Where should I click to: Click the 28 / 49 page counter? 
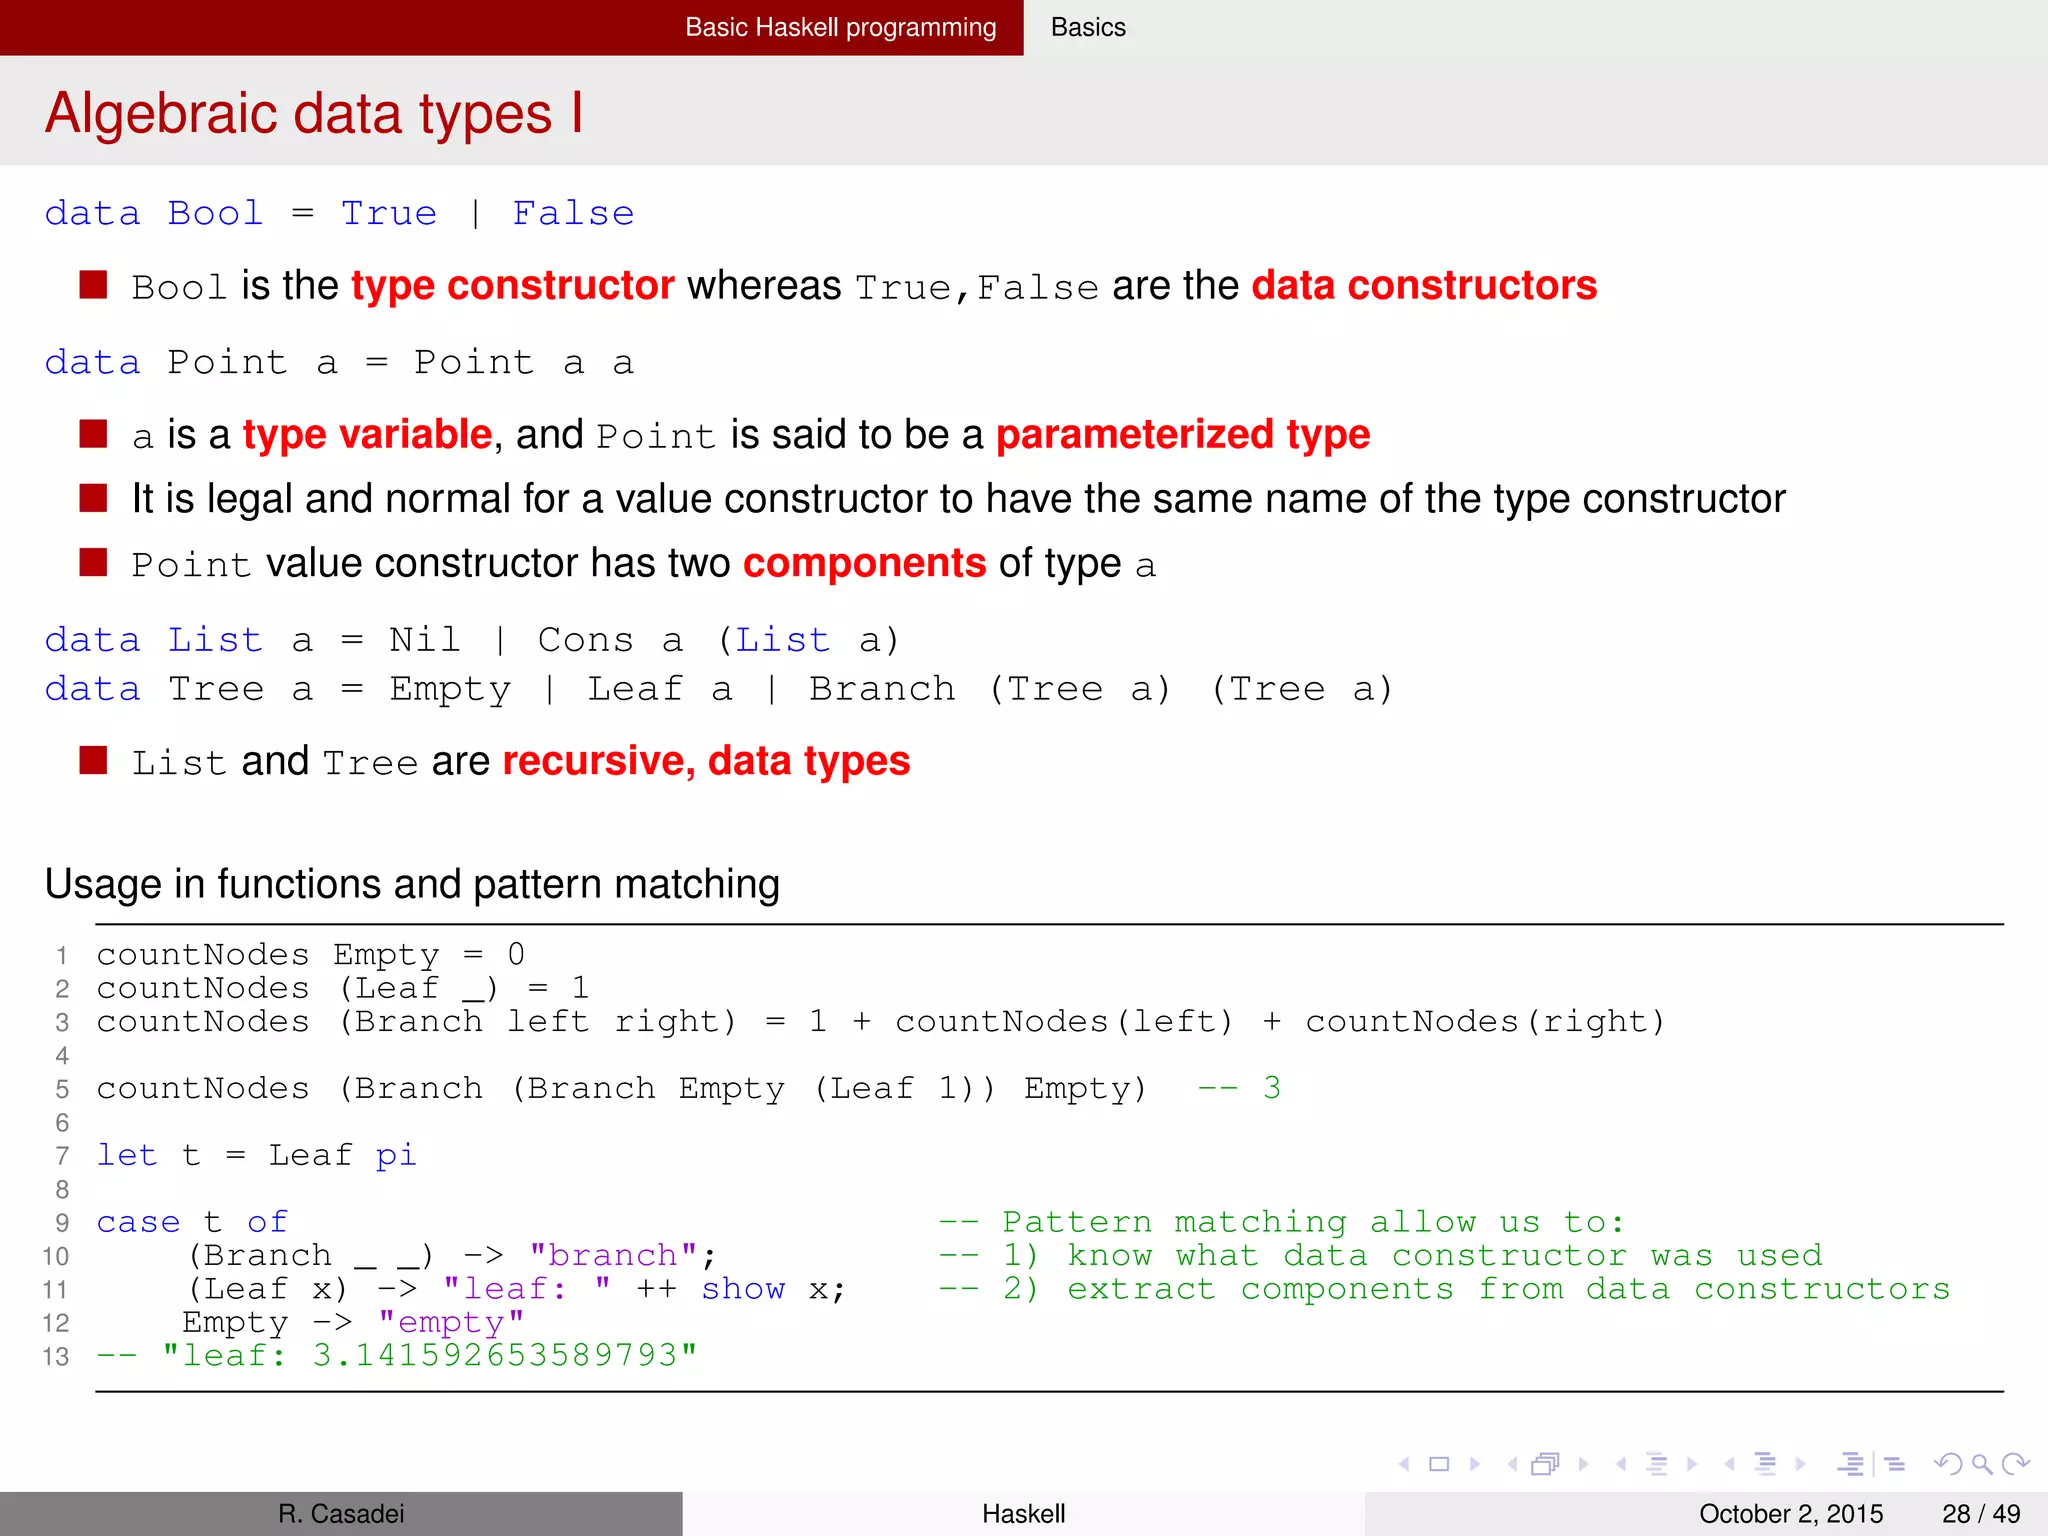point(1981,1514)
